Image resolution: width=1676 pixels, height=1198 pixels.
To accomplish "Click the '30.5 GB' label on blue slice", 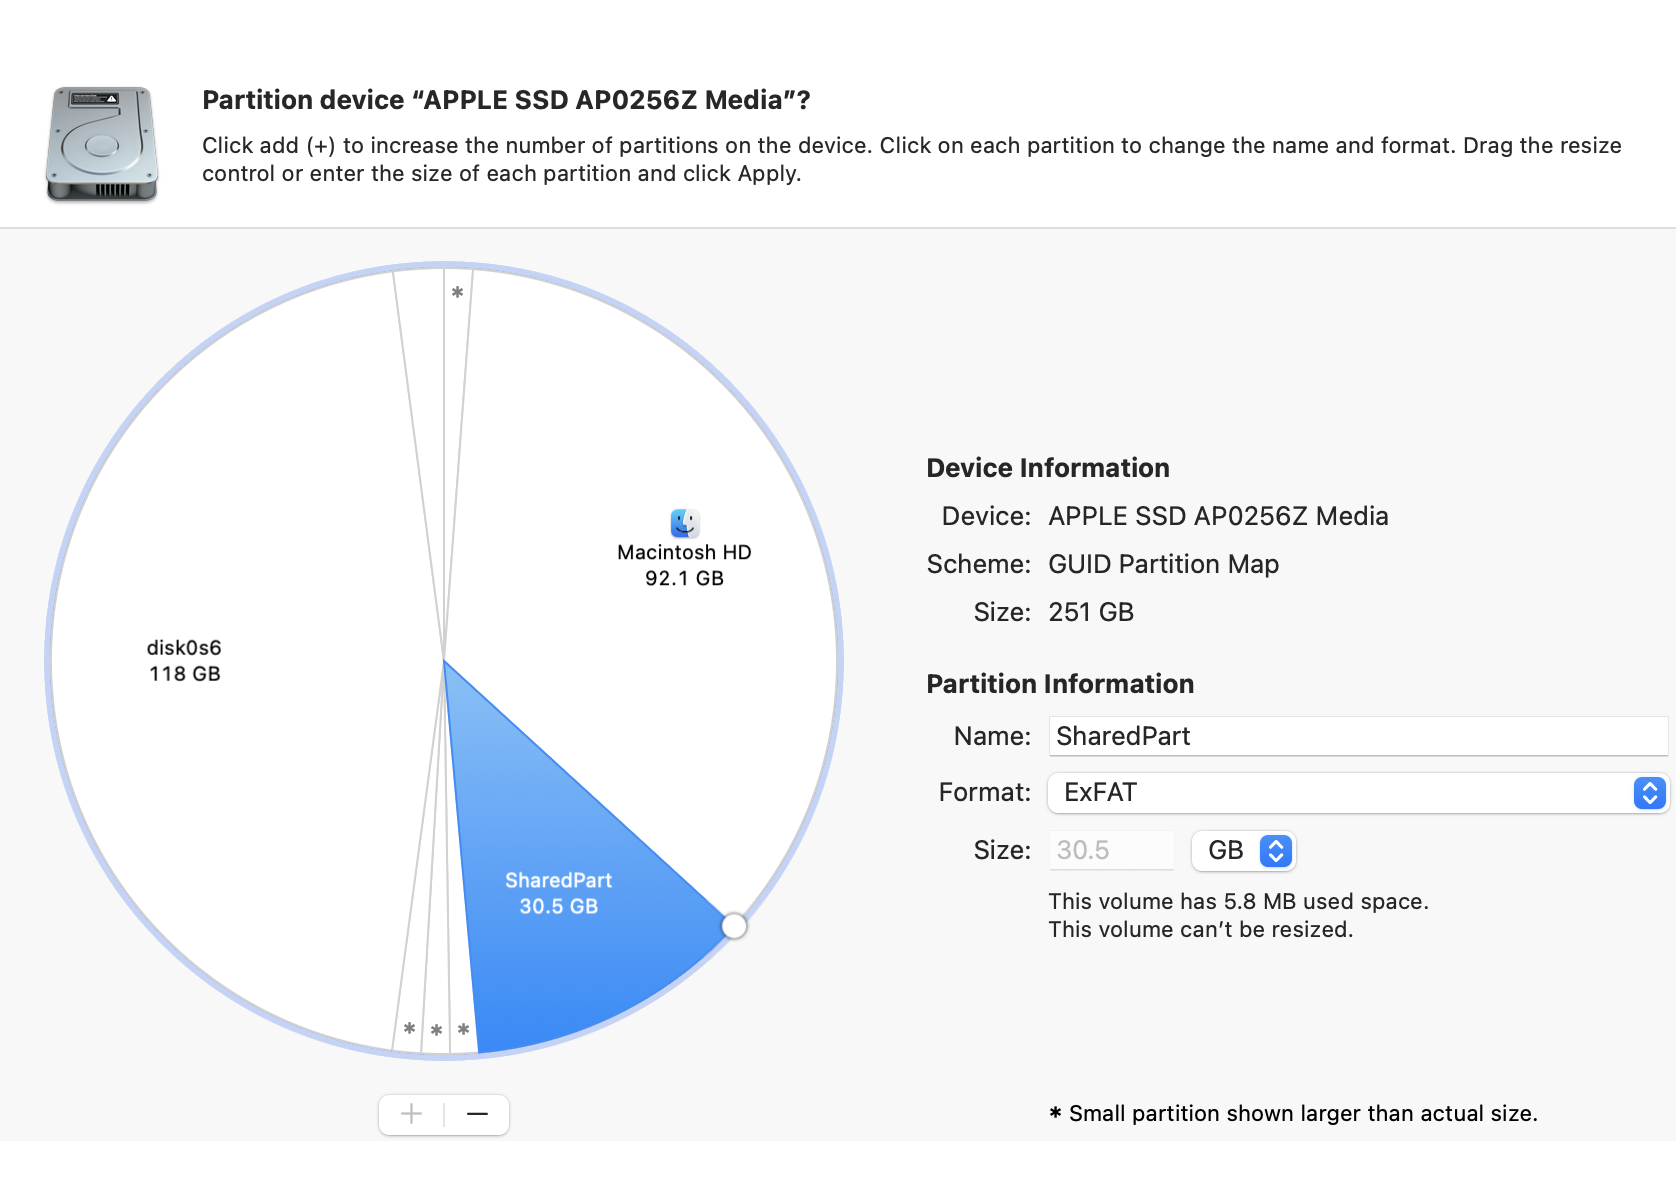I will pos(558,906).
